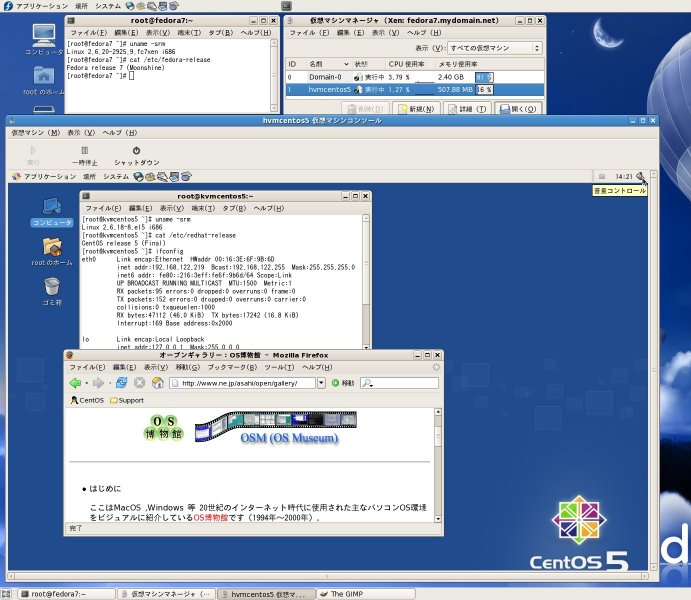Reload page in Firefox toolbar

tap(121, 383)
